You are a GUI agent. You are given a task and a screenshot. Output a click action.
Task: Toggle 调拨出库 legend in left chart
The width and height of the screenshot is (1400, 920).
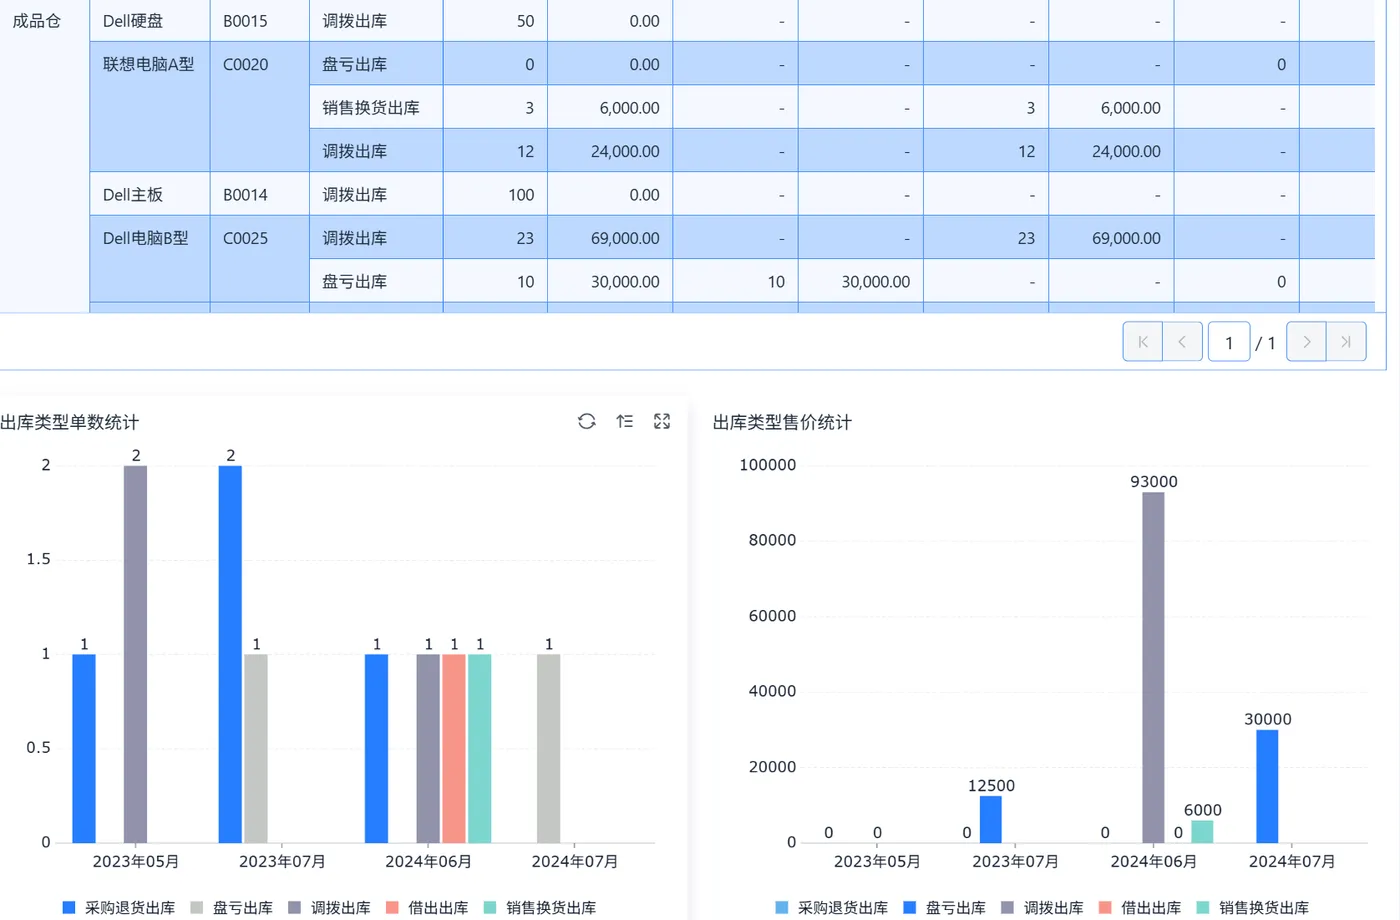click(x=329, y=908)
